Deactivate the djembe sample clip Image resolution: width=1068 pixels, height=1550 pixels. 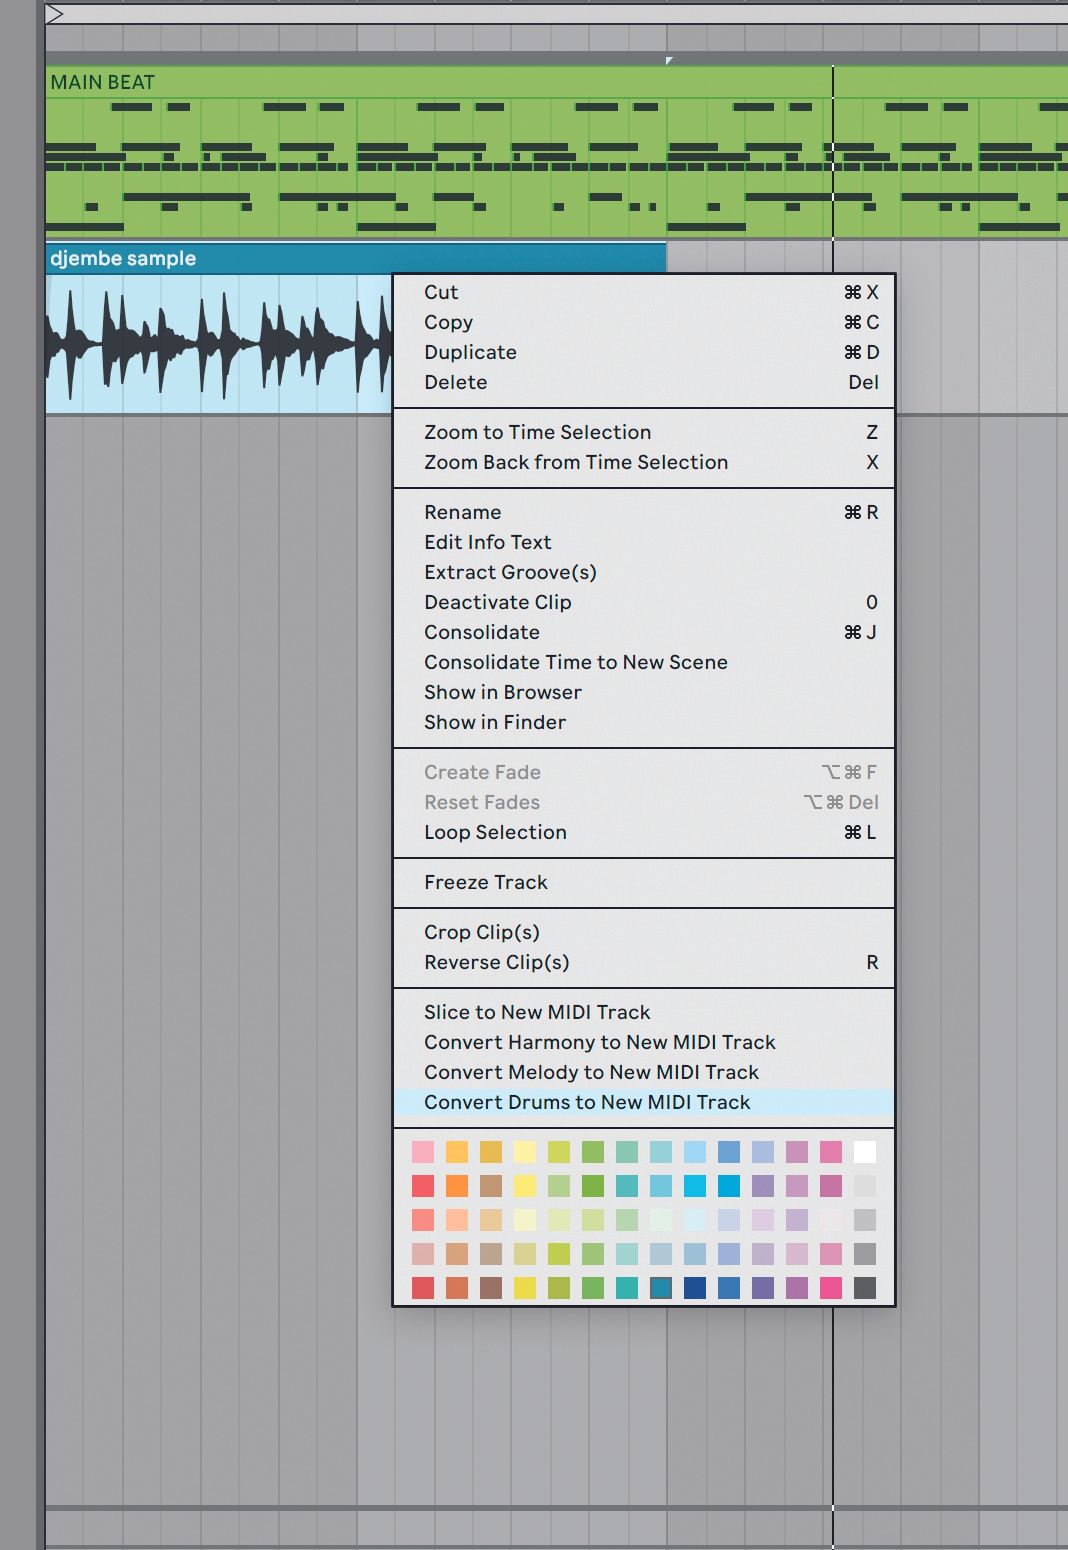click(x=497, y=602)
